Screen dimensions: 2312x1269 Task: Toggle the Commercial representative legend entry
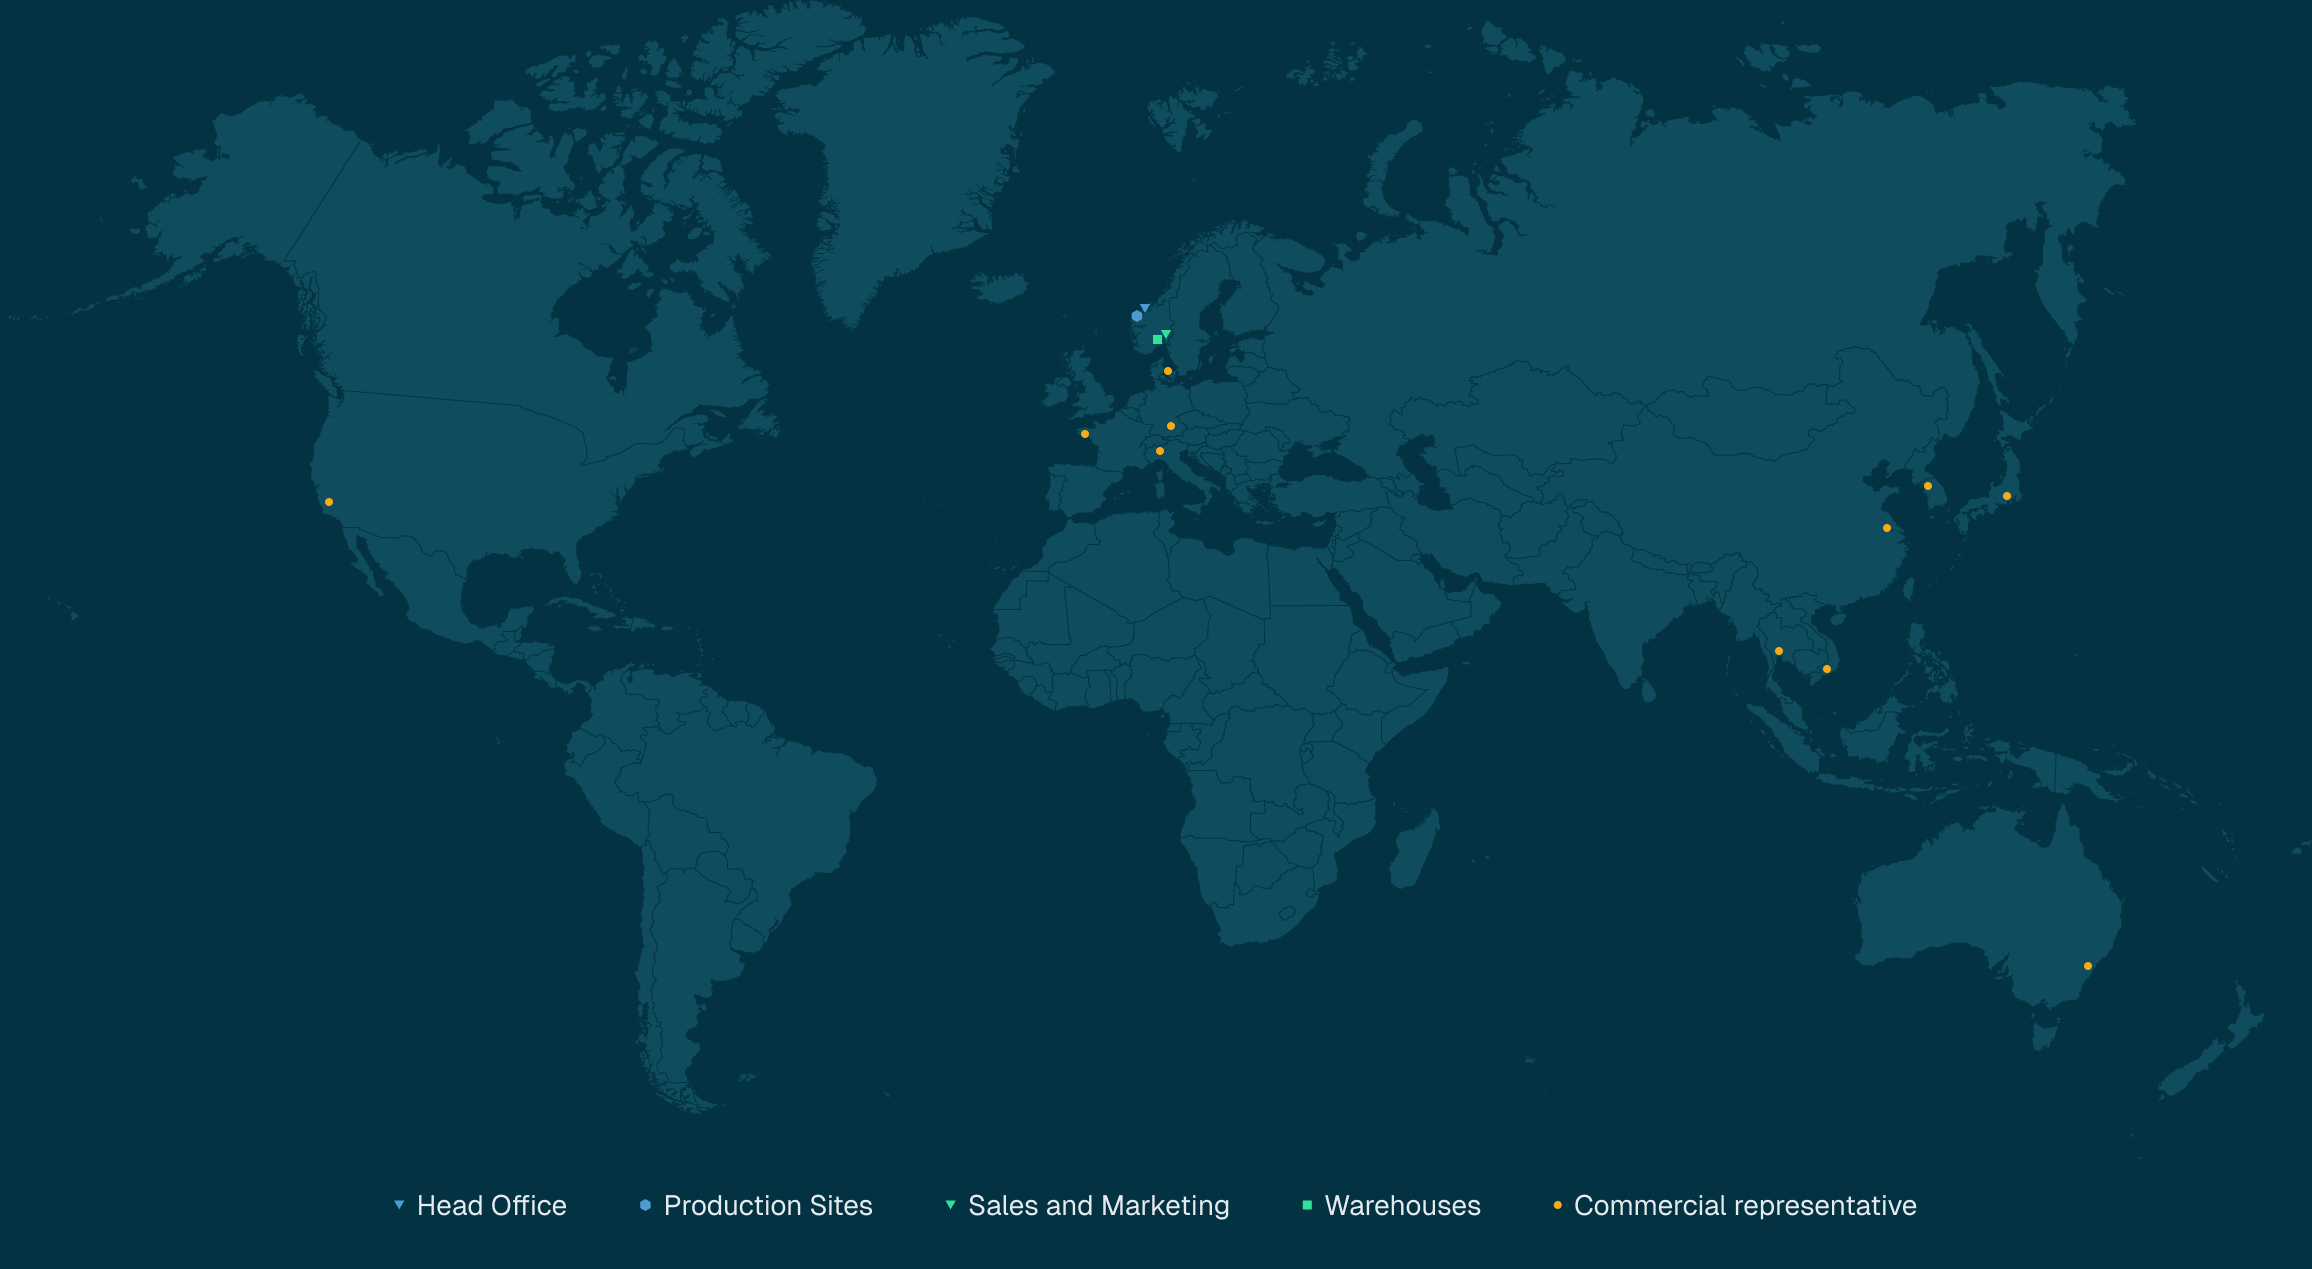point(1745,1206)
